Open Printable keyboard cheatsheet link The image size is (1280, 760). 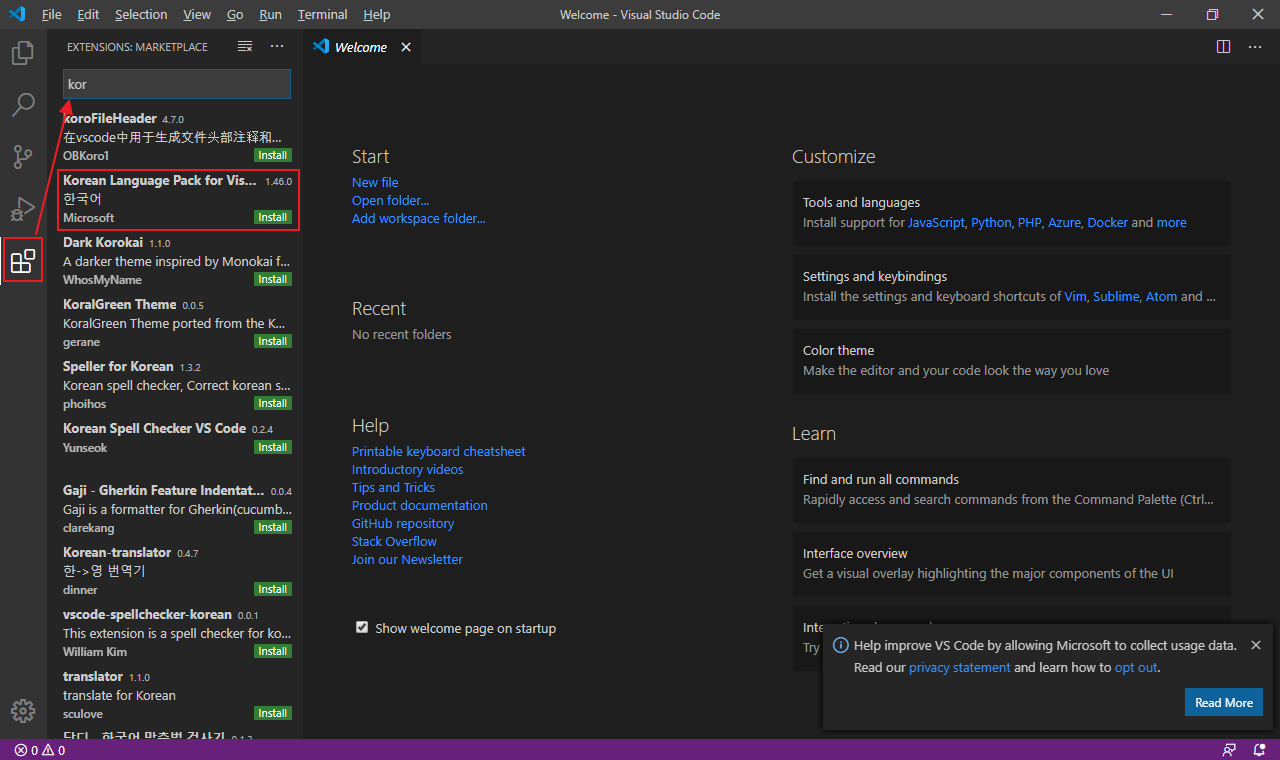click(438, 451)
